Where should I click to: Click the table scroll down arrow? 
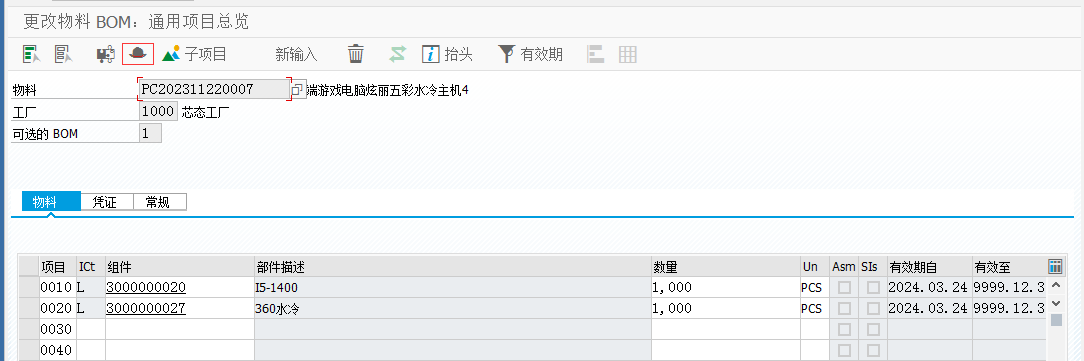[x=1056, y=303]
